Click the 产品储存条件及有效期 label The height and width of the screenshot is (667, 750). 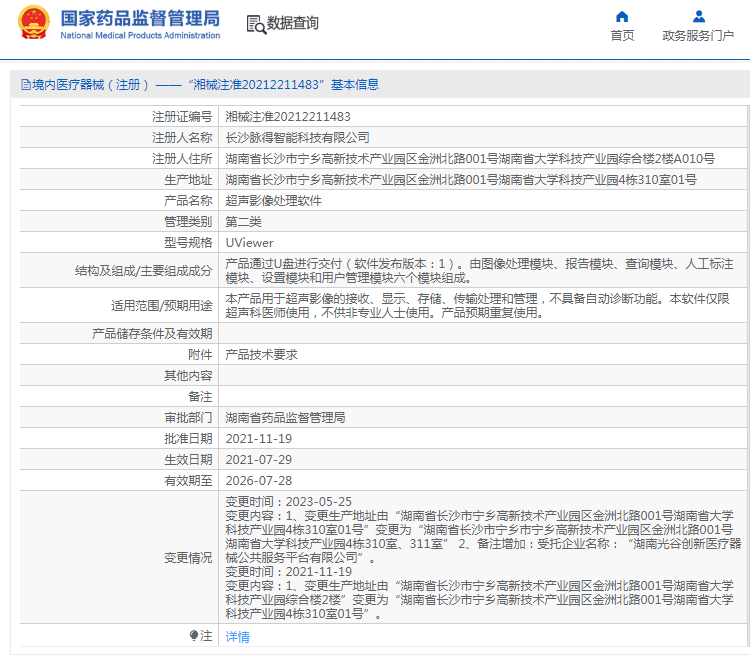coord(152,334)
